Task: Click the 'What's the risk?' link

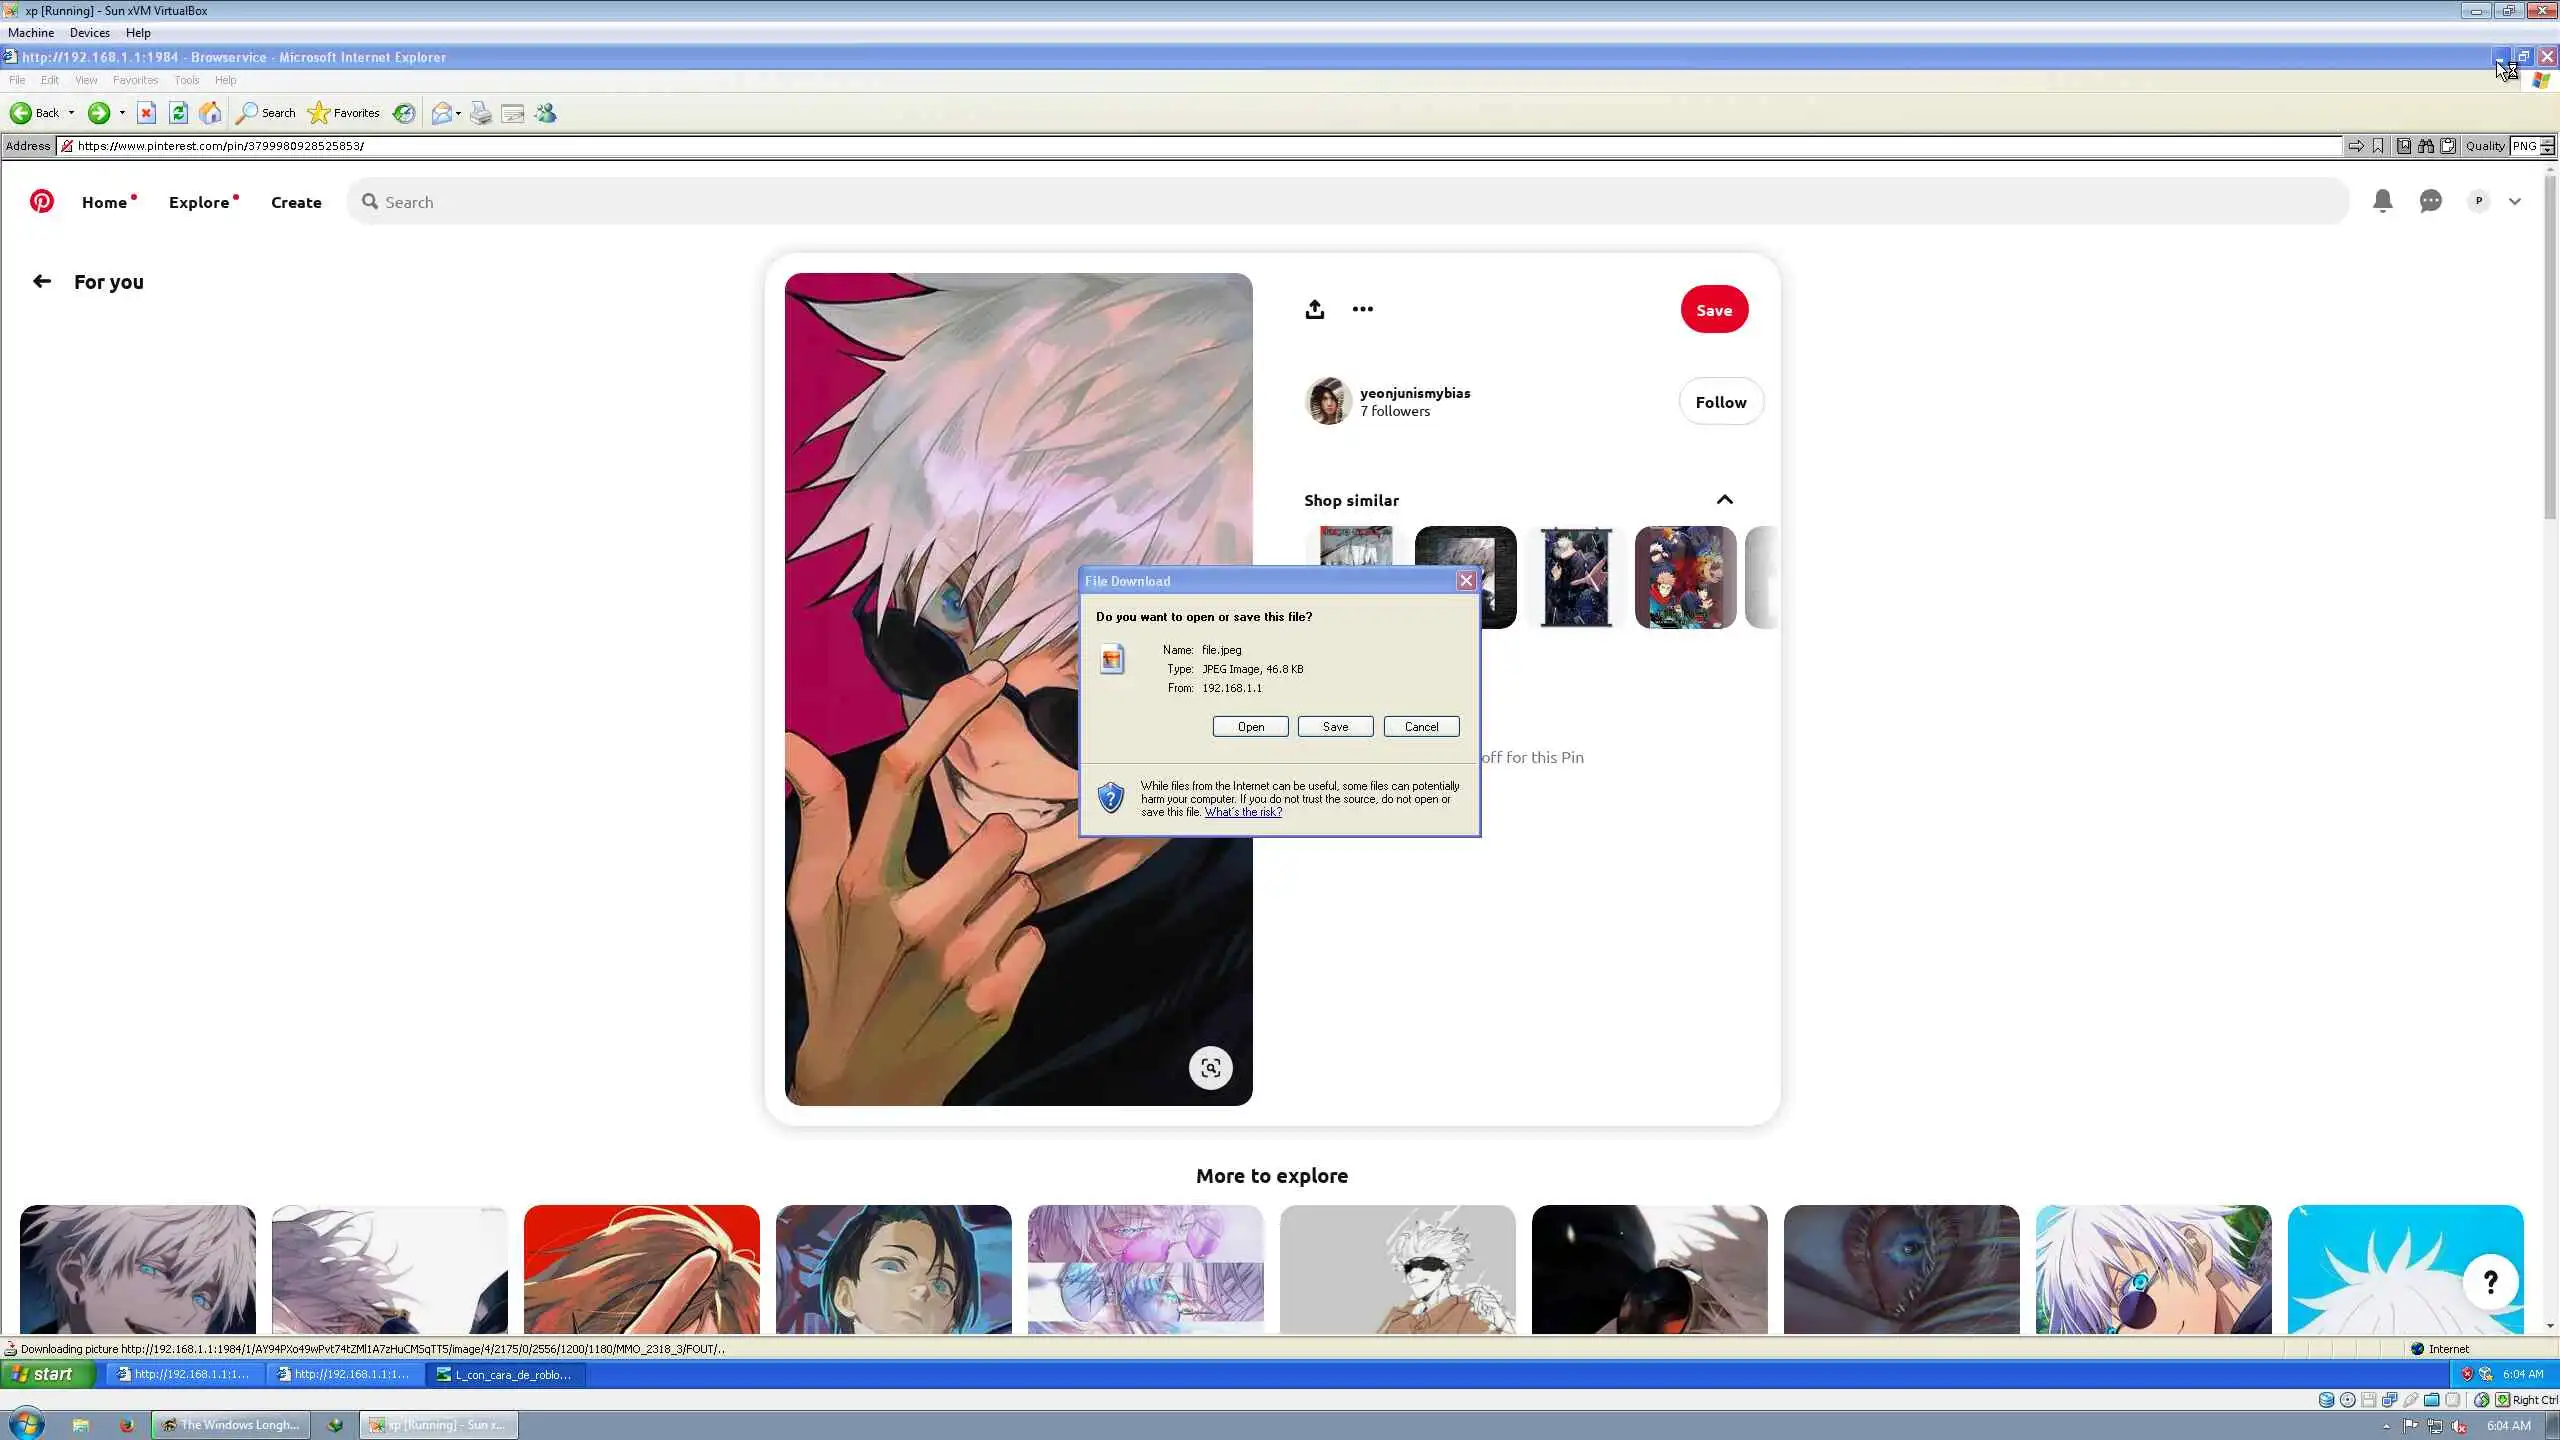Action: pos(1243,812)
